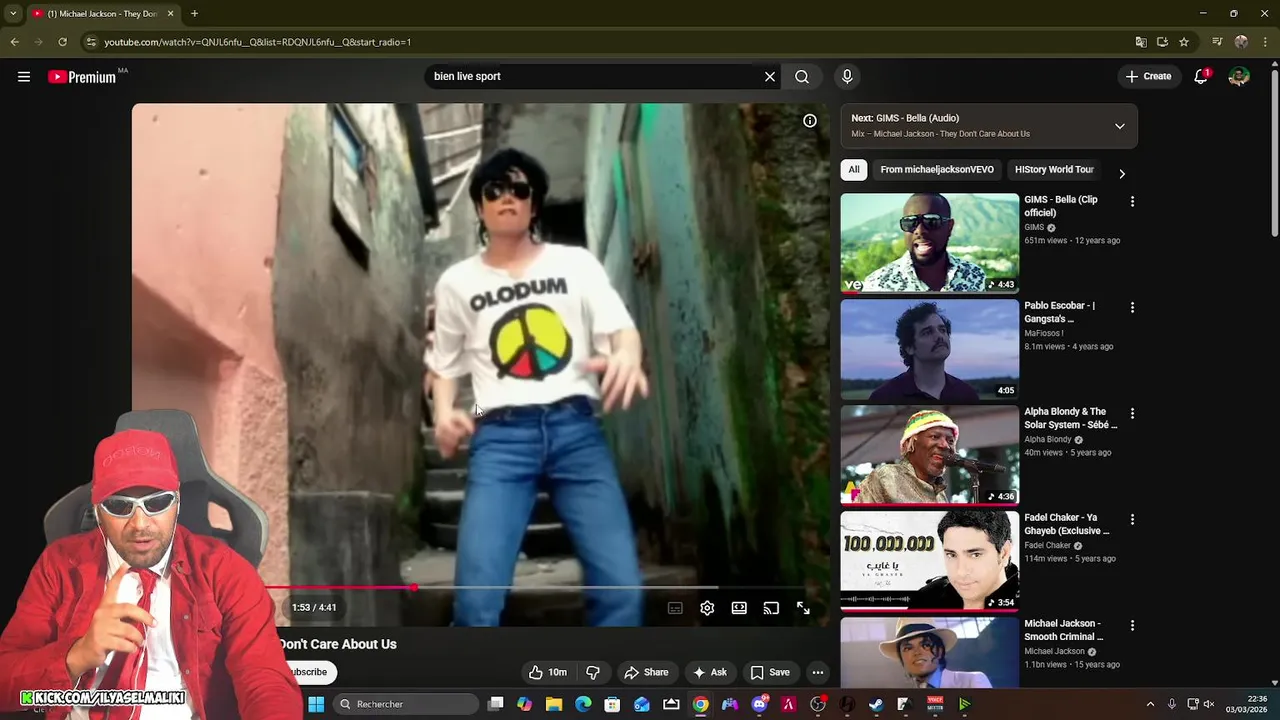
Task: Click the Ask button below the video
Action: click(710, 672)
